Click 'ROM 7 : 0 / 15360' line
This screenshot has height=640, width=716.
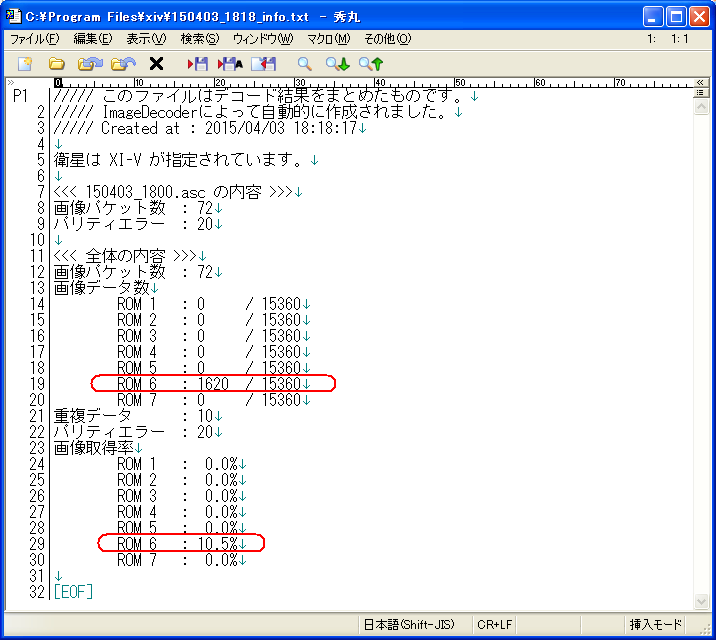click(214, 400)
